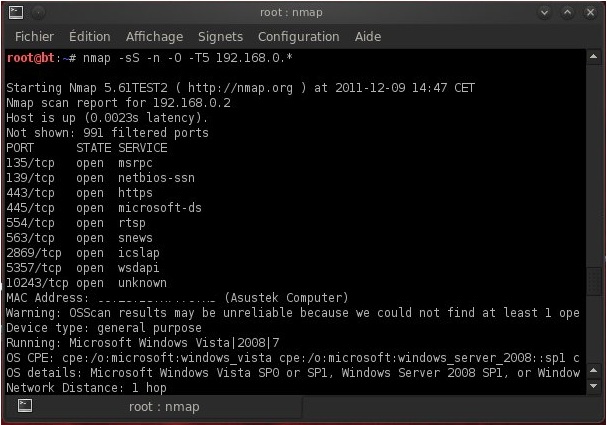Click scrollbar up arrow near bottom
Viewport: 607px width, 425px height.
click(x=593, y=370)
